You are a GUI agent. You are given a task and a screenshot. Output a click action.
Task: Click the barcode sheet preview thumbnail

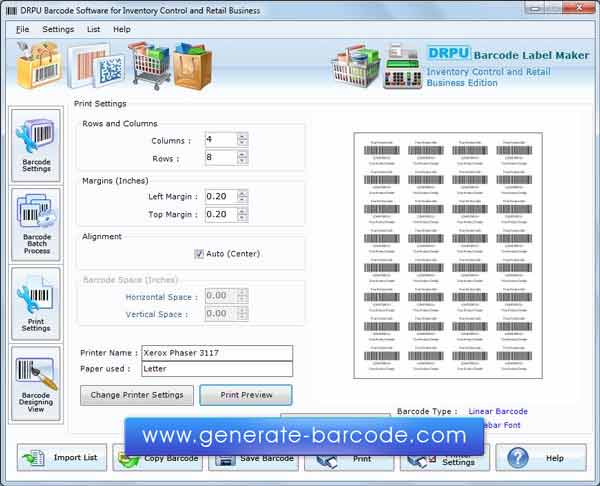(x=448, y=256)
